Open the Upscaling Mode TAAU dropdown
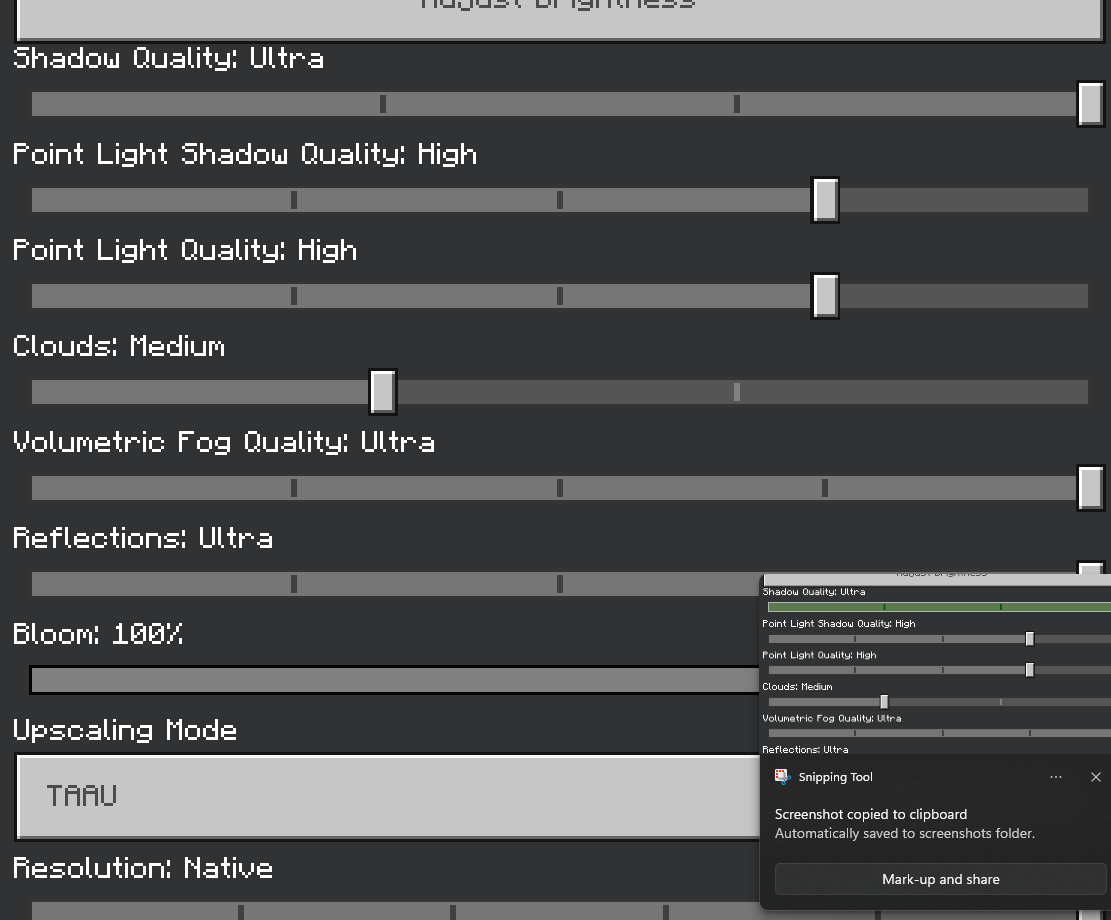The height and width of the screenshot is (920, 1111). [x=390, y=796]
